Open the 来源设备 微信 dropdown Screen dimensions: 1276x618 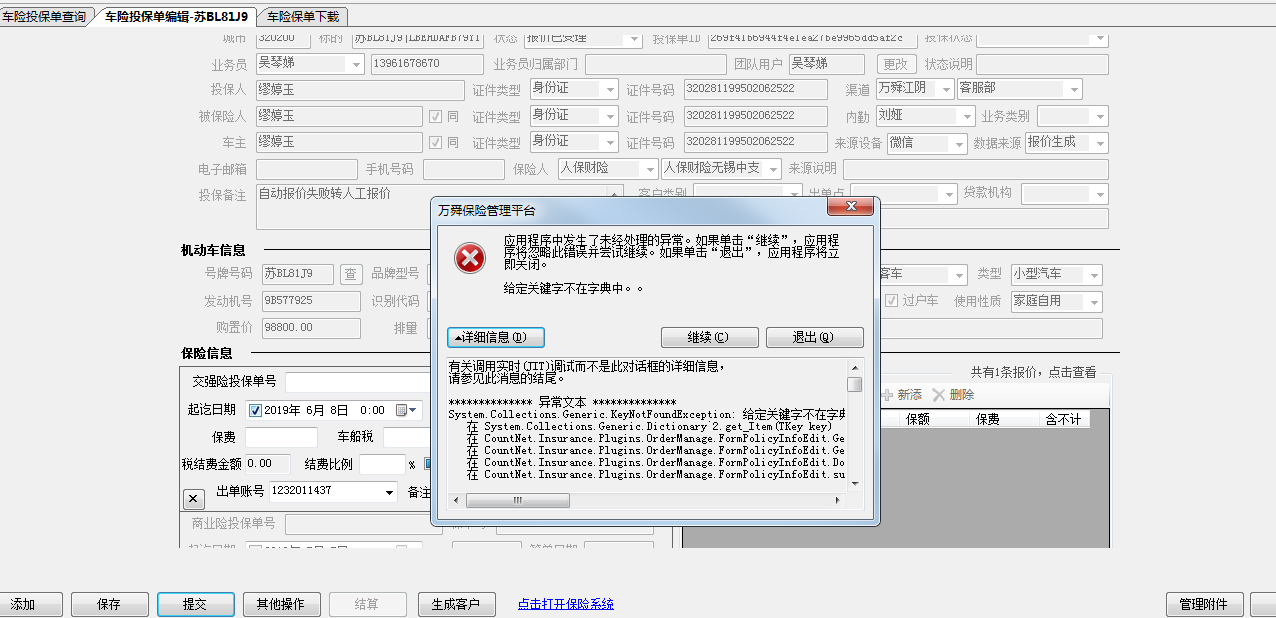click(959, 143)
